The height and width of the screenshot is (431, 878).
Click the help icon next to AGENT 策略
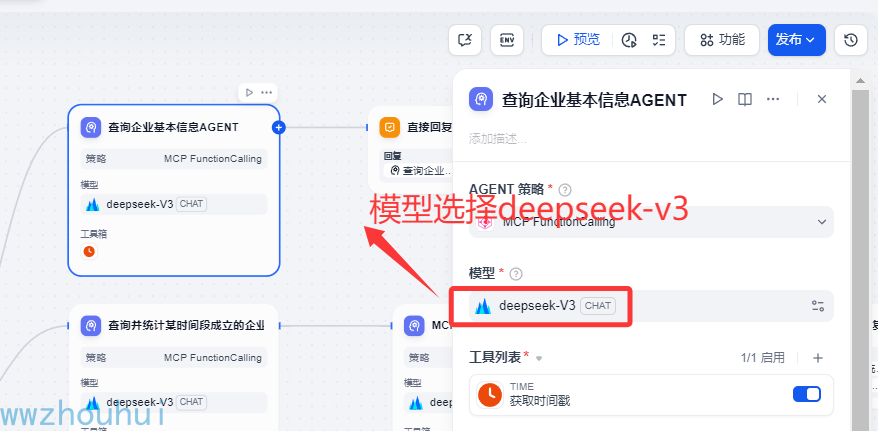click(565, 189)
